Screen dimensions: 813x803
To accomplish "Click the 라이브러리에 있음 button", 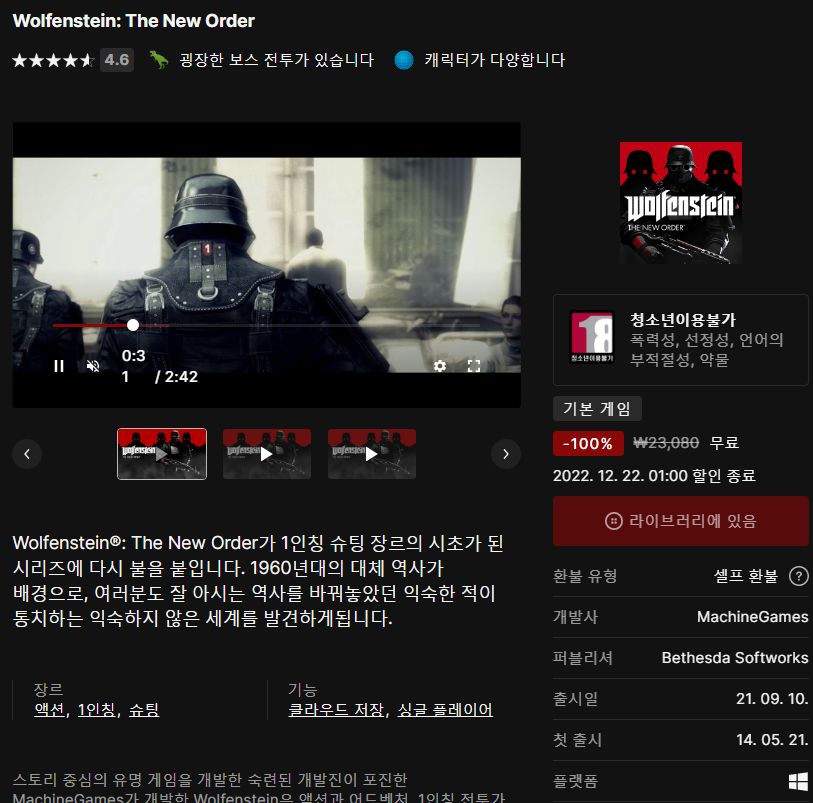I will 681,520.
